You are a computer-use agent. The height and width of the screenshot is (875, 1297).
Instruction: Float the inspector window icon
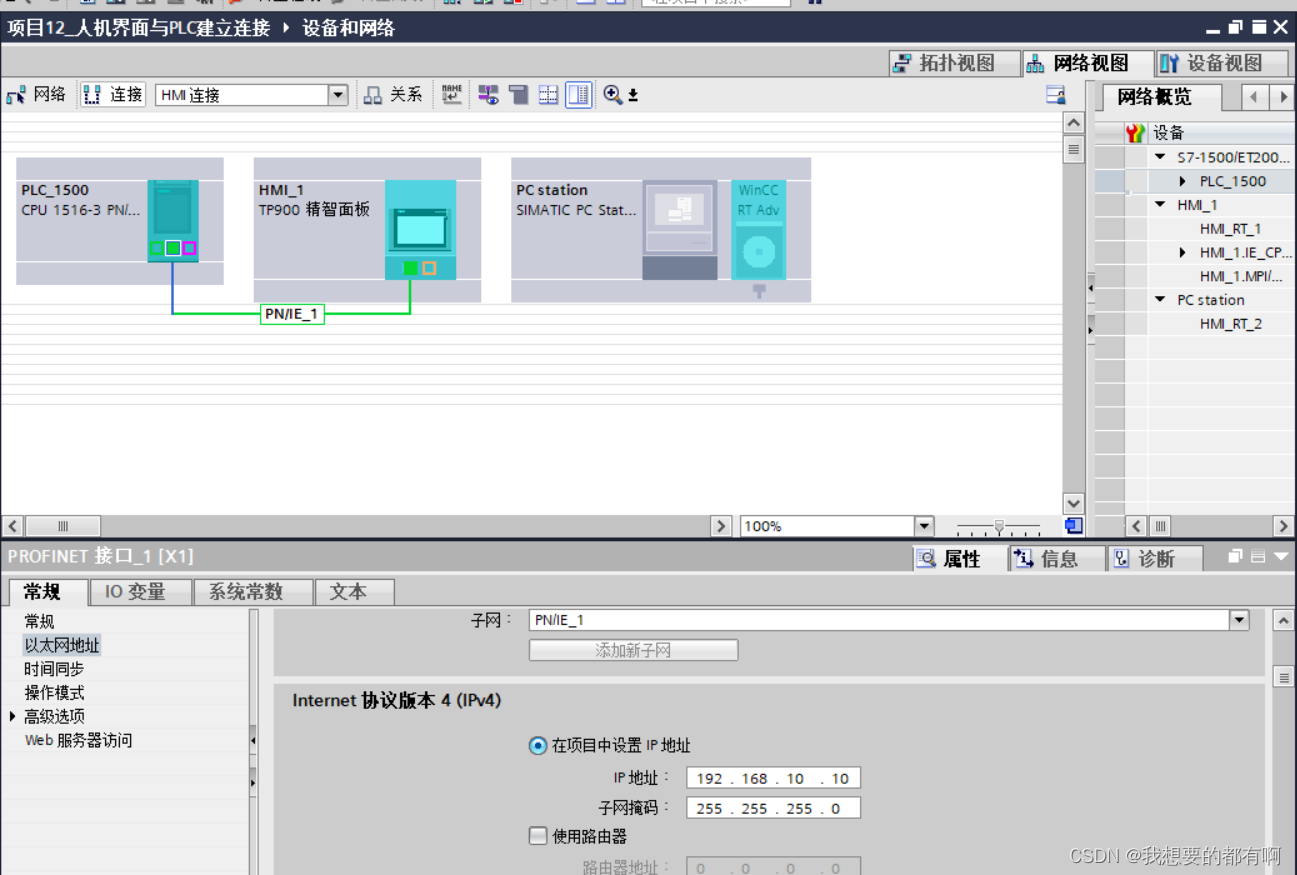click(x=1236, y=557)
